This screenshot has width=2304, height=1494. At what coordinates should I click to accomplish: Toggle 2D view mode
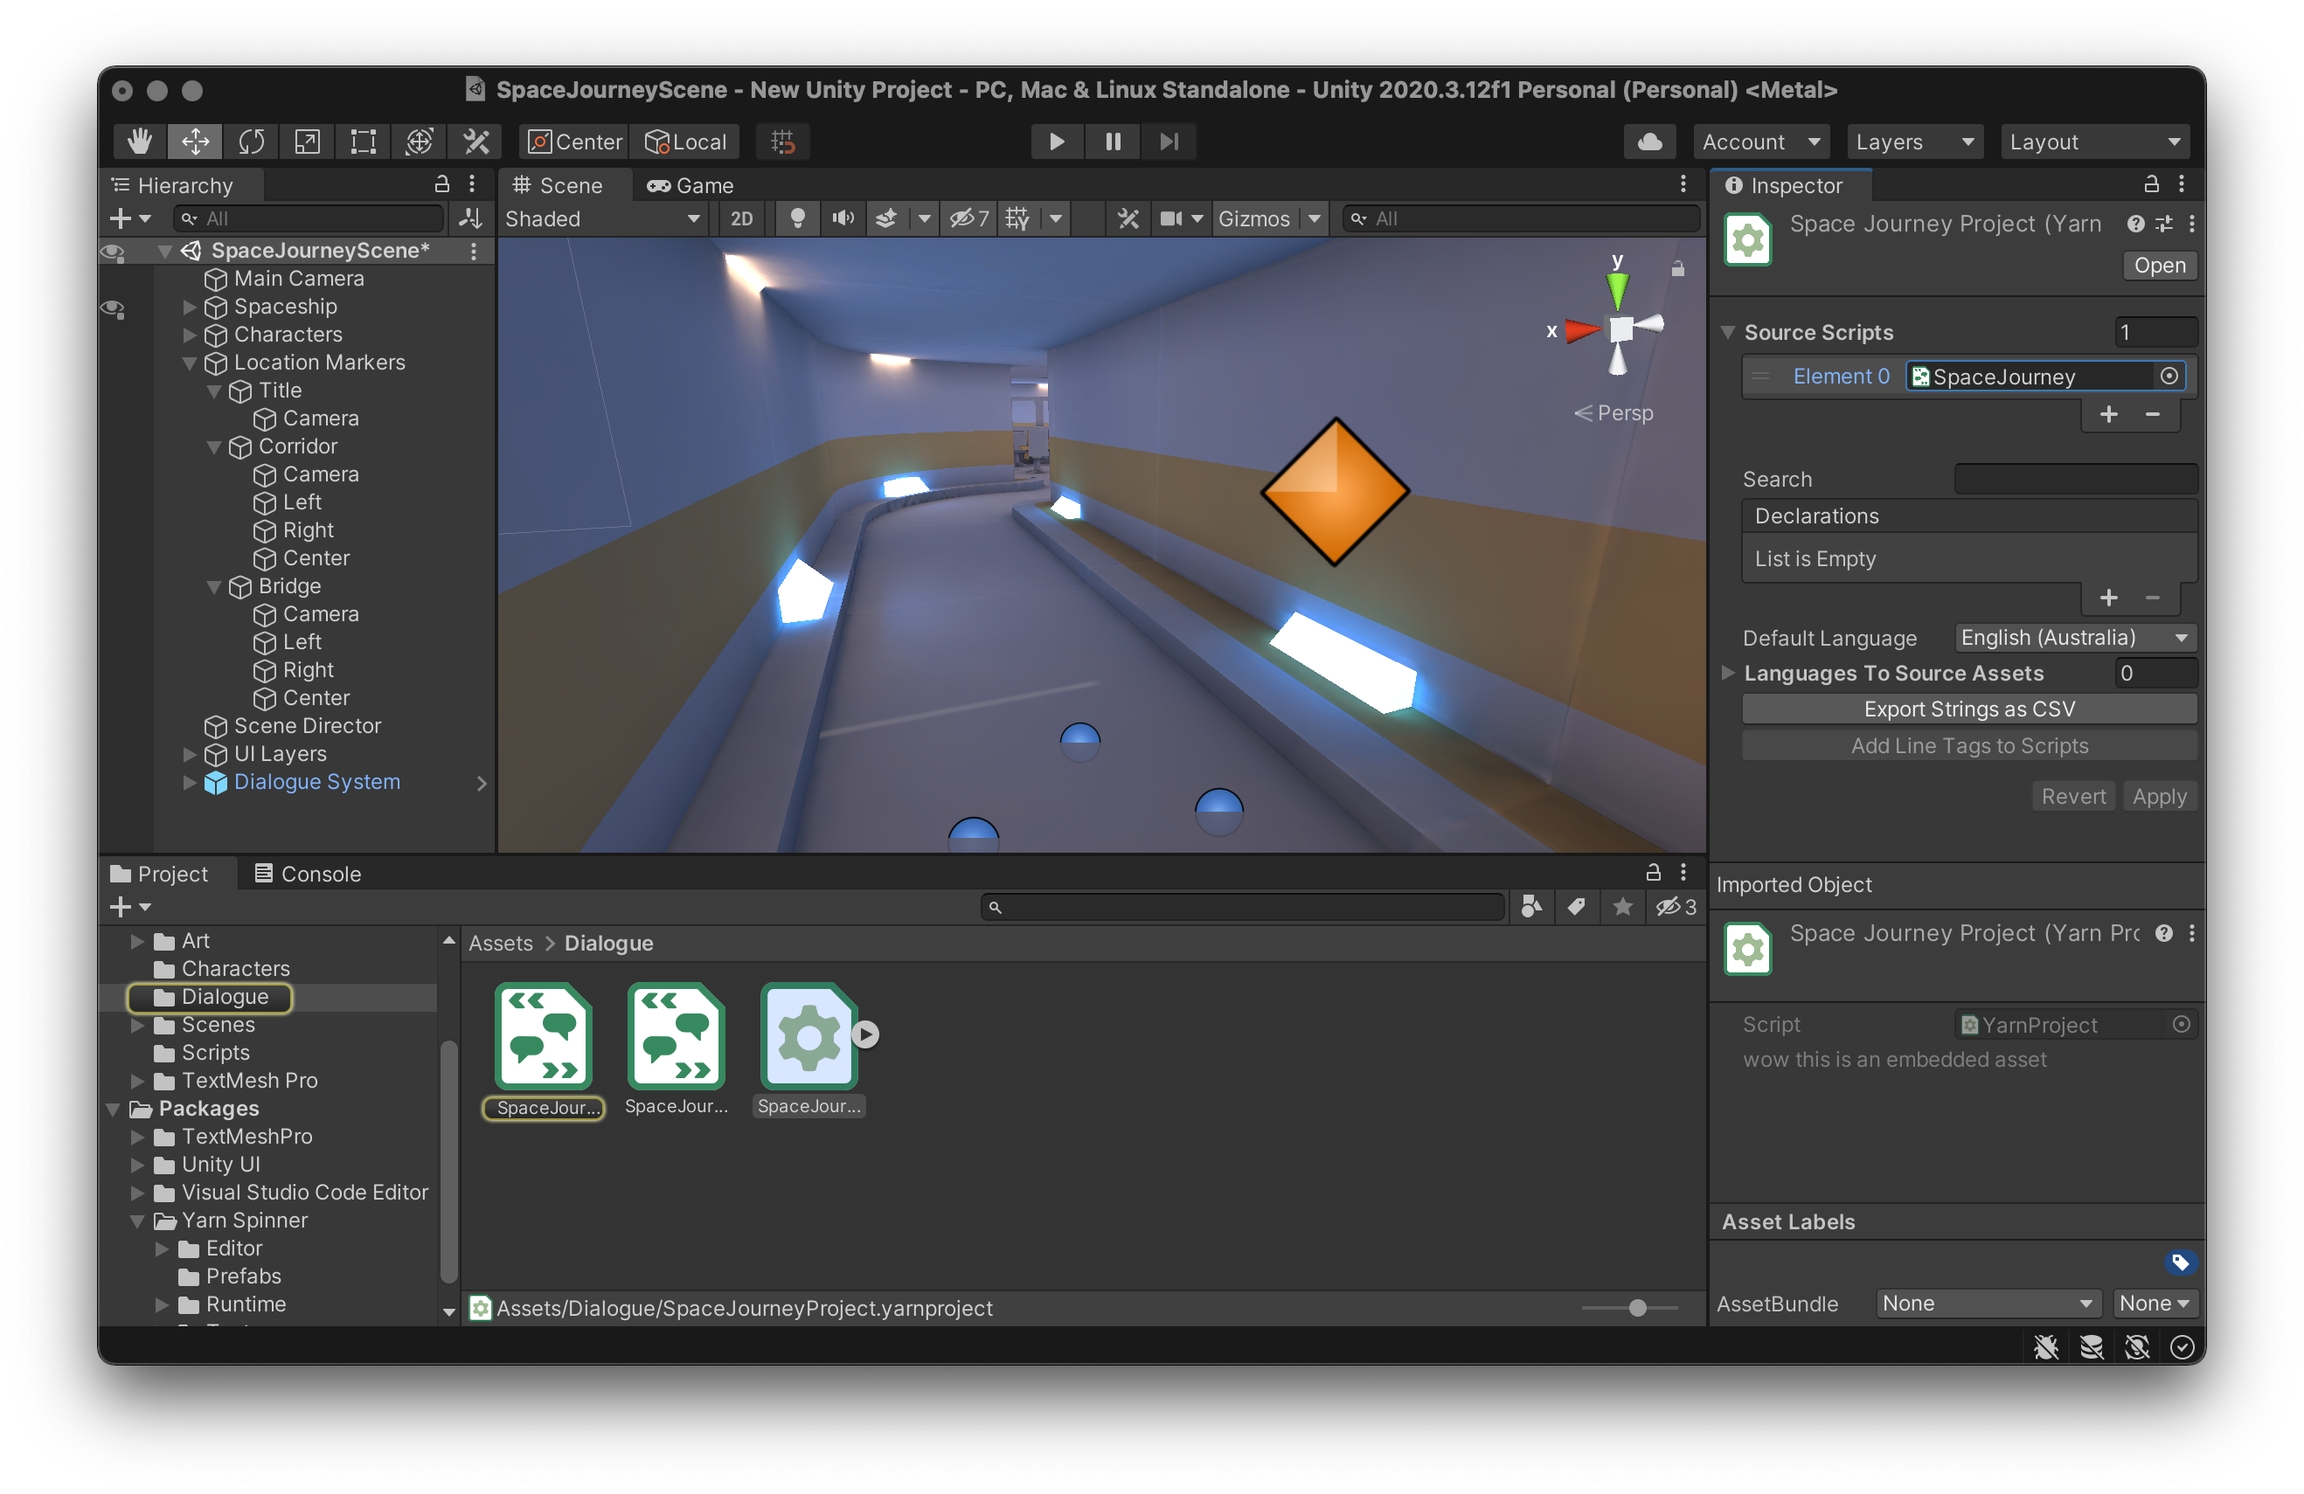click(x=741, y=218)
